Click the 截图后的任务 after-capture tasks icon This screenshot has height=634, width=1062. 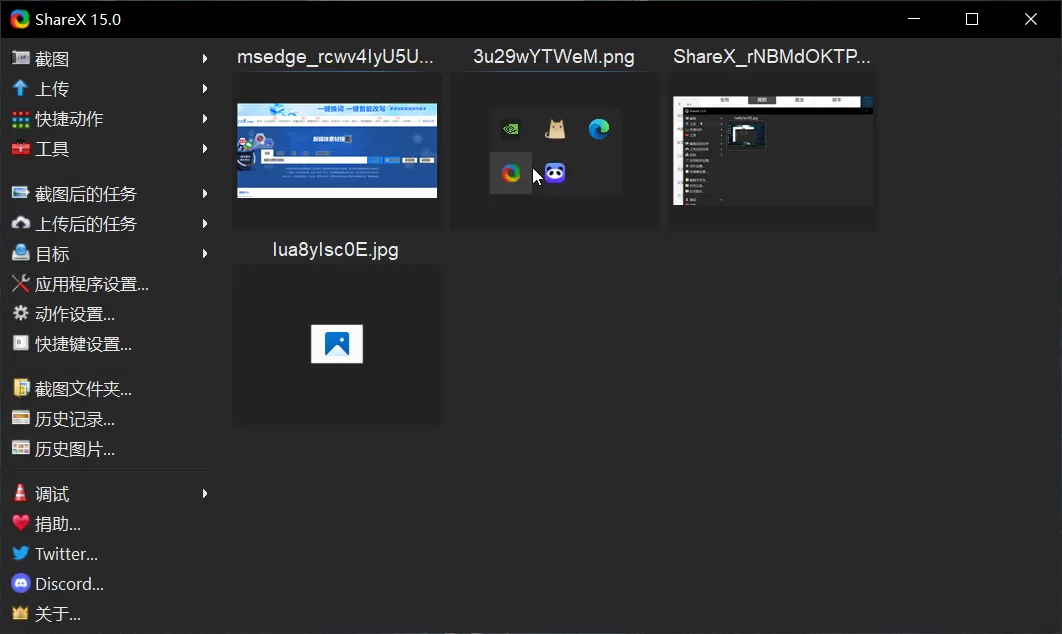(21, 193)
